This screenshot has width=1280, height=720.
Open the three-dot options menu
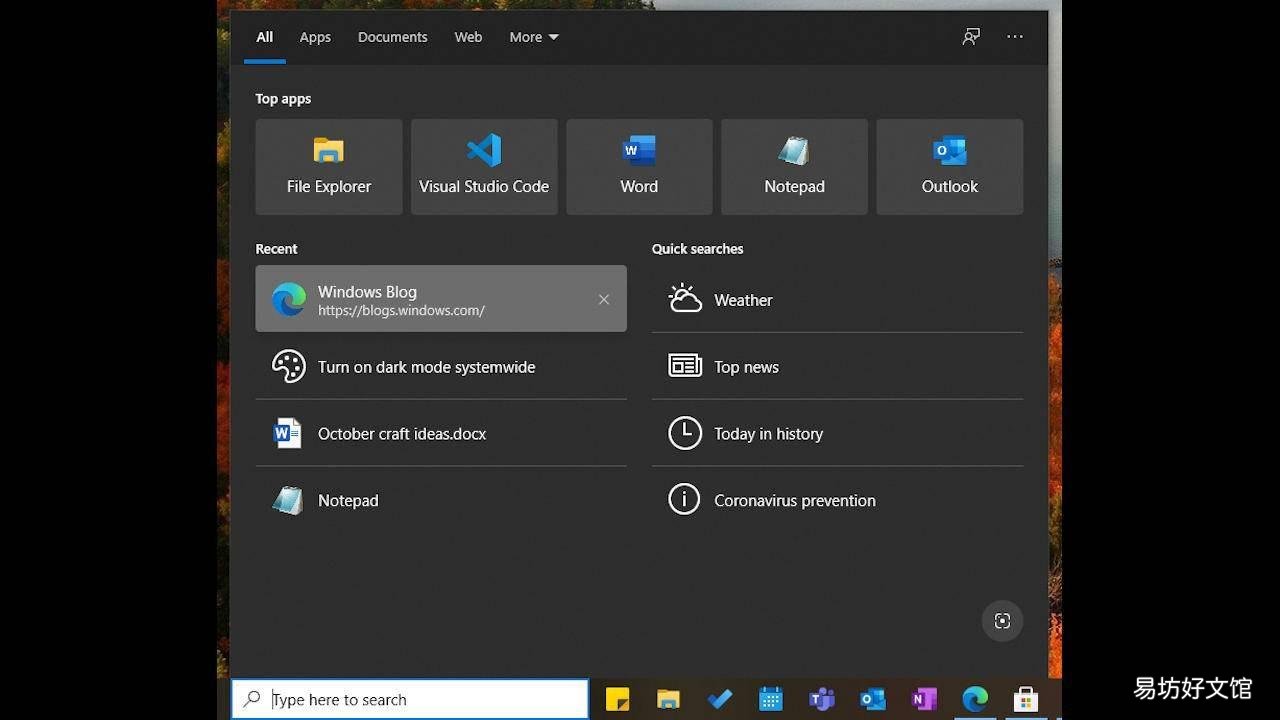1015,37
